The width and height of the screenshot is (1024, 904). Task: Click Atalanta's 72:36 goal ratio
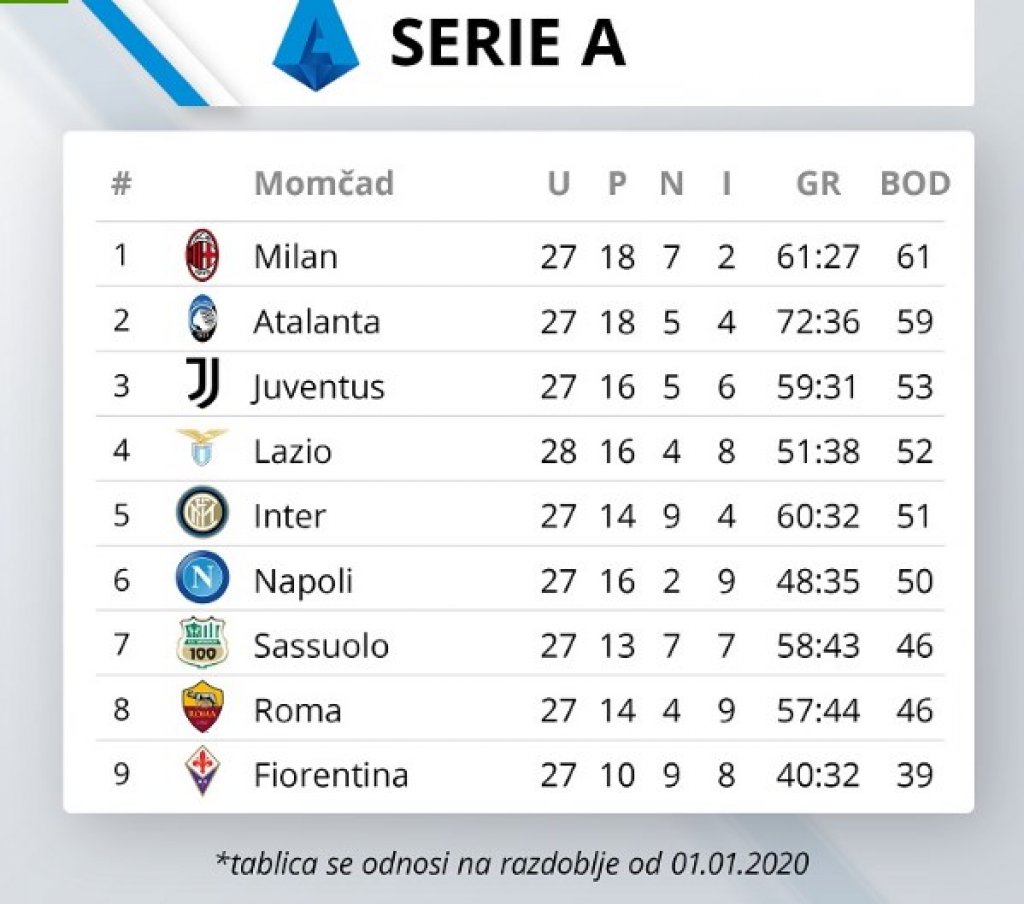tap(818, 322)
